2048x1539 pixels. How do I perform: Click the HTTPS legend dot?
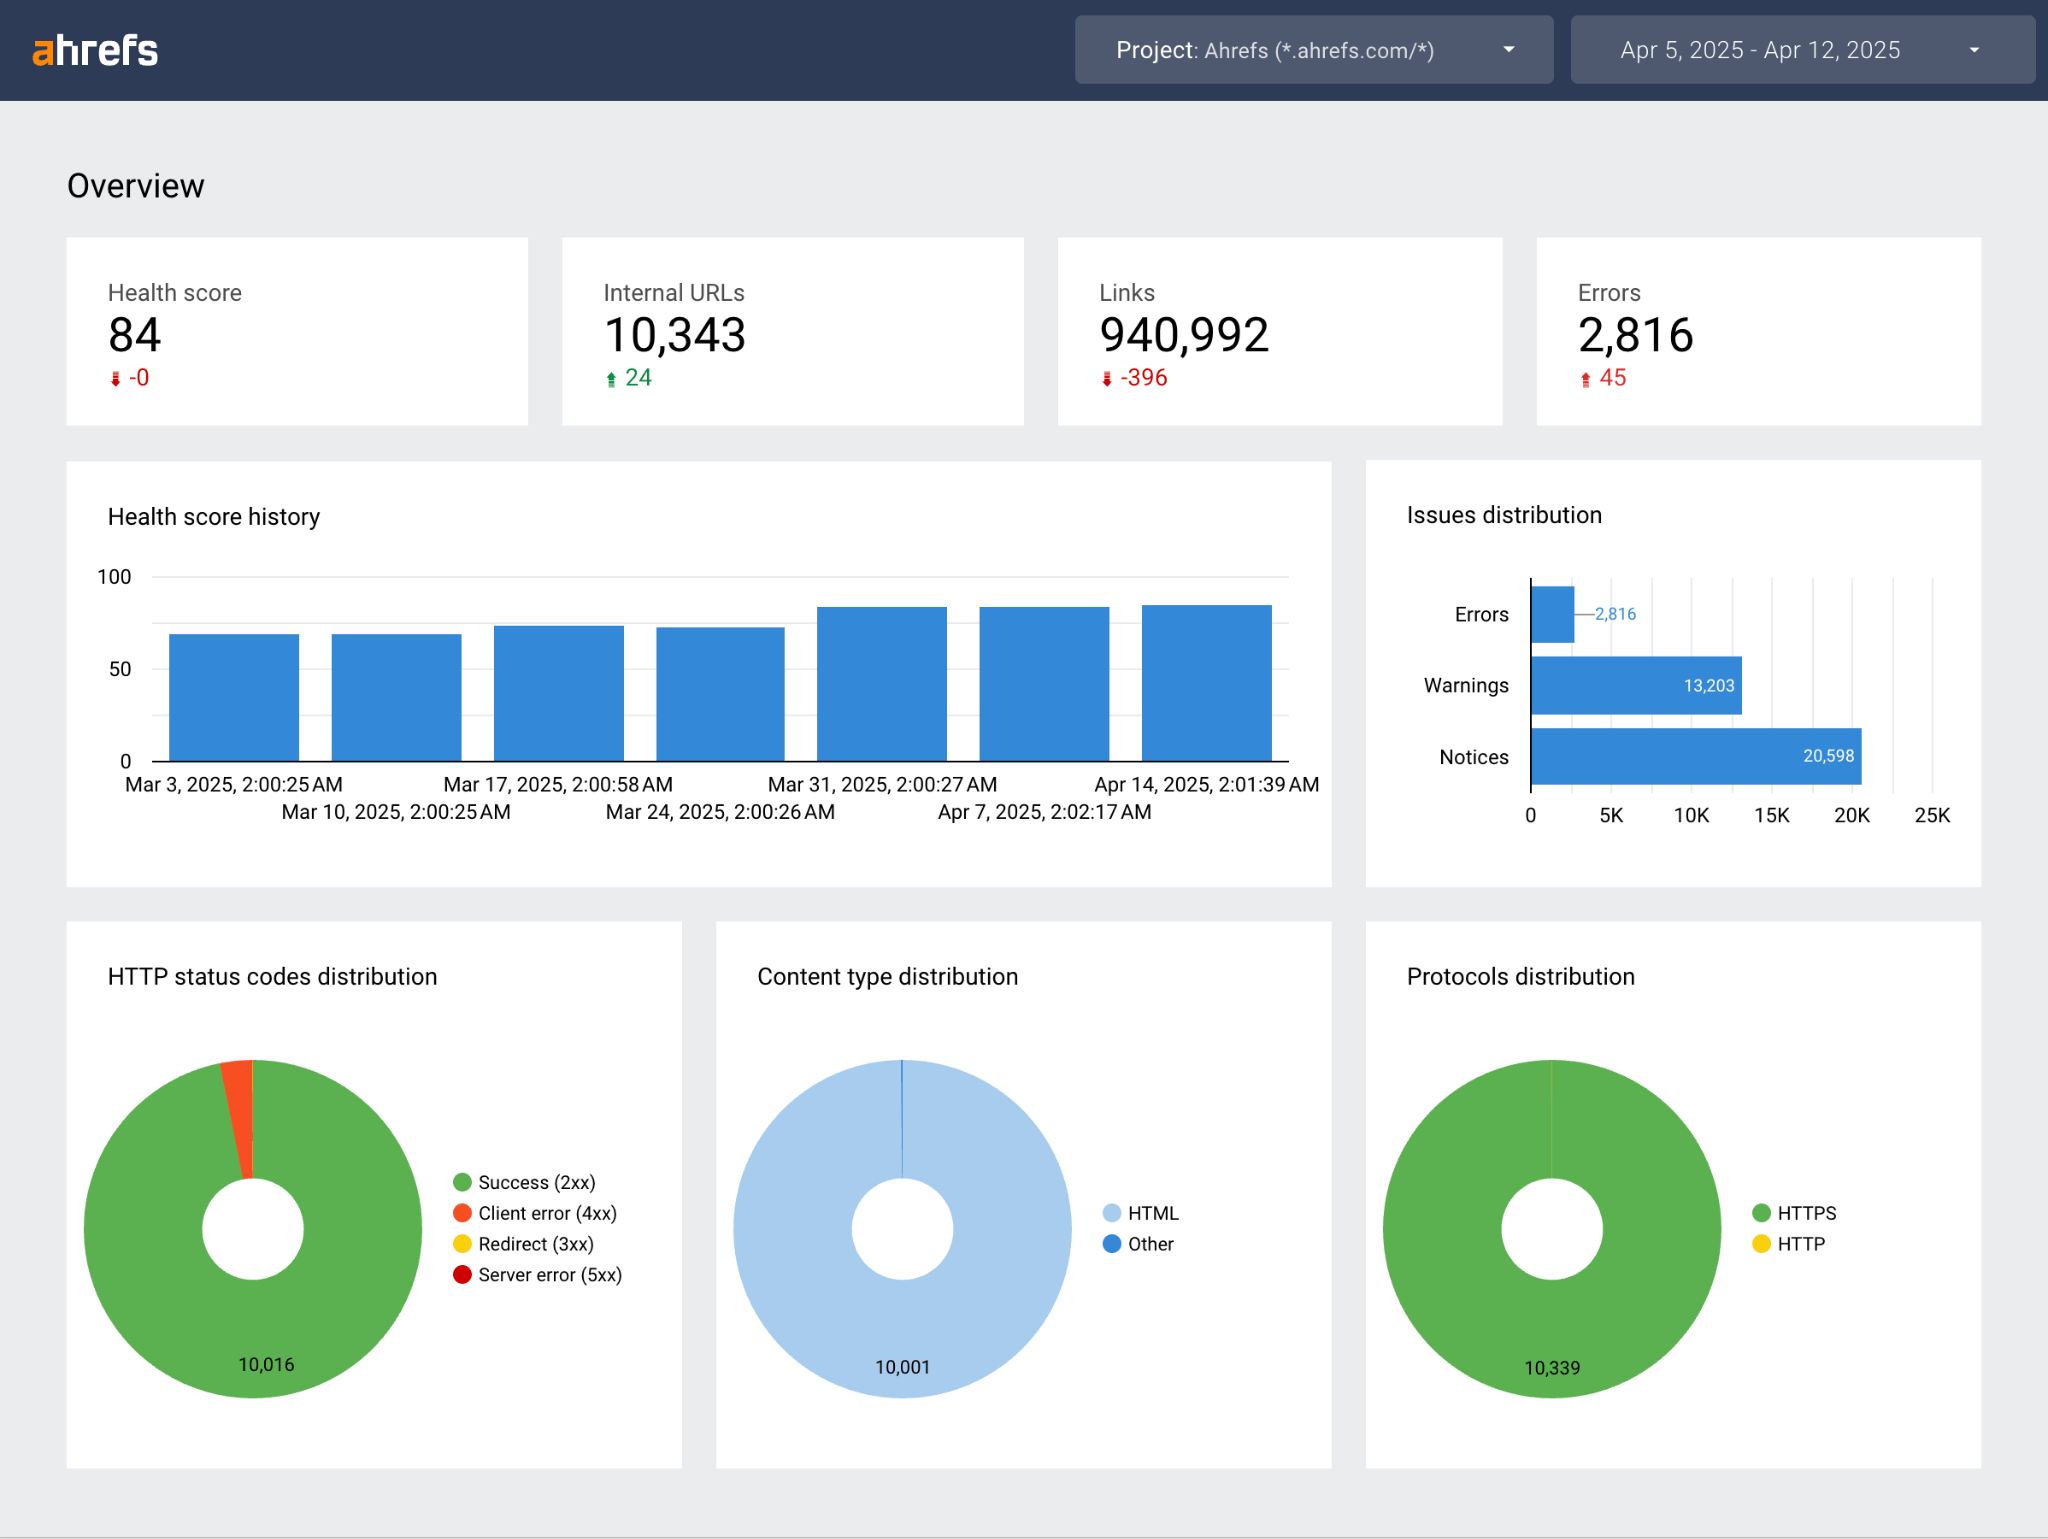pos(1761,1212)
